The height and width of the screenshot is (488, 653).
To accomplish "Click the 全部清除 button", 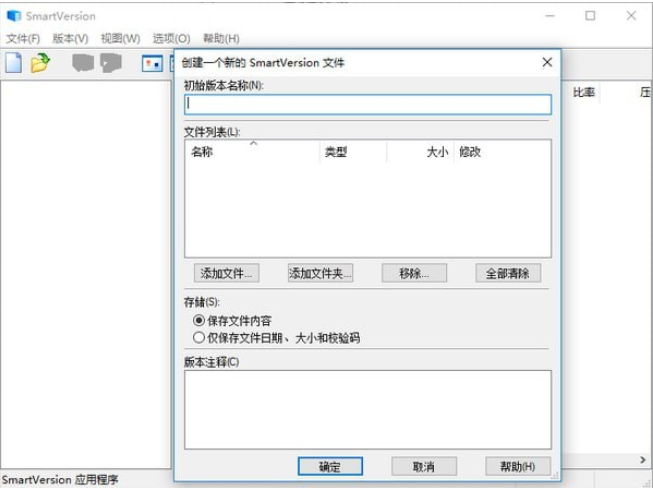I will 508,273.
